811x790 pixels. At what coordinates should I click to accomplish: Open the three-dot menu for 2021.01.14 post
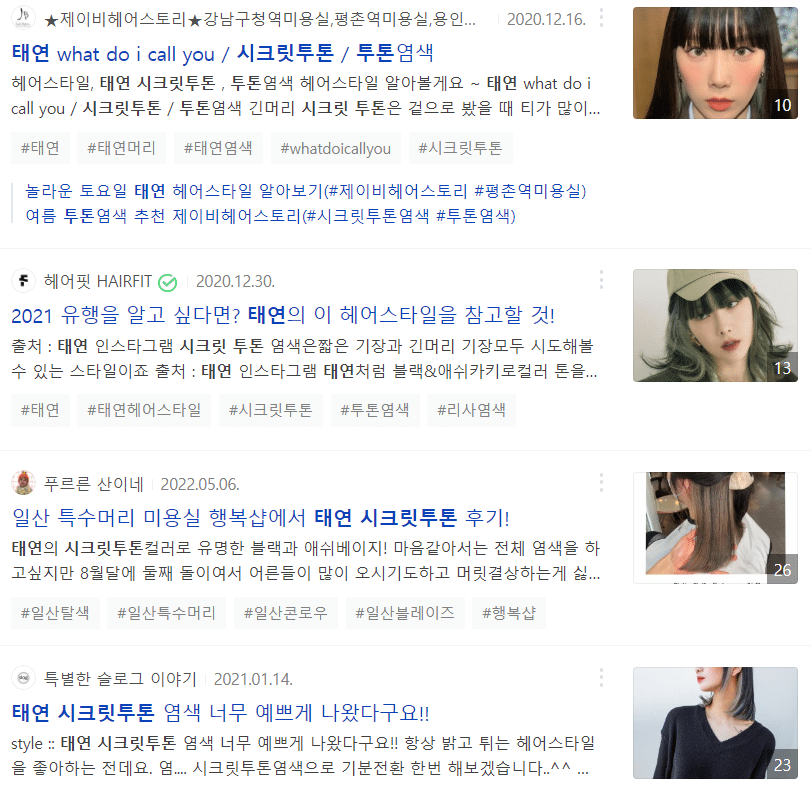click(x=601, y=678)
